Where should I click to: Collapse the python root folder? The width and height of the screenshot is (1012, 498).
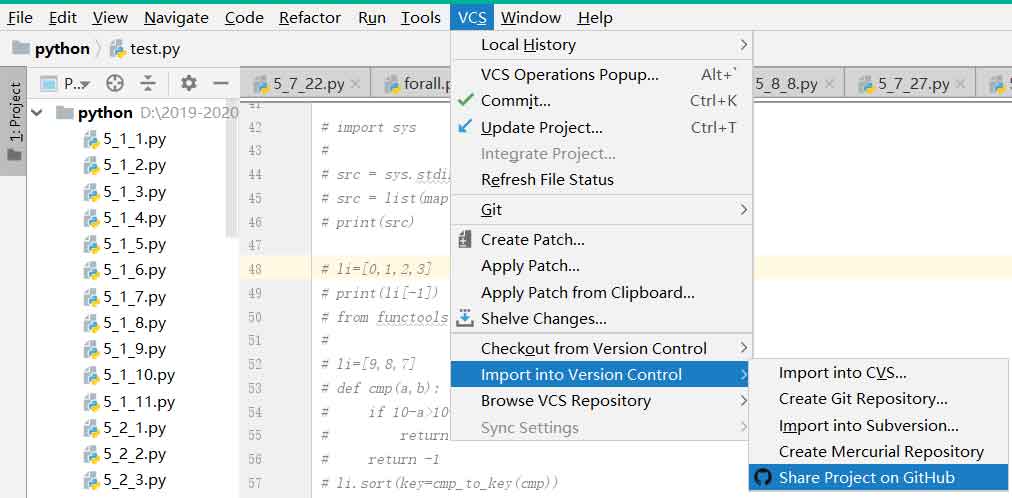[x=37, y=113]
